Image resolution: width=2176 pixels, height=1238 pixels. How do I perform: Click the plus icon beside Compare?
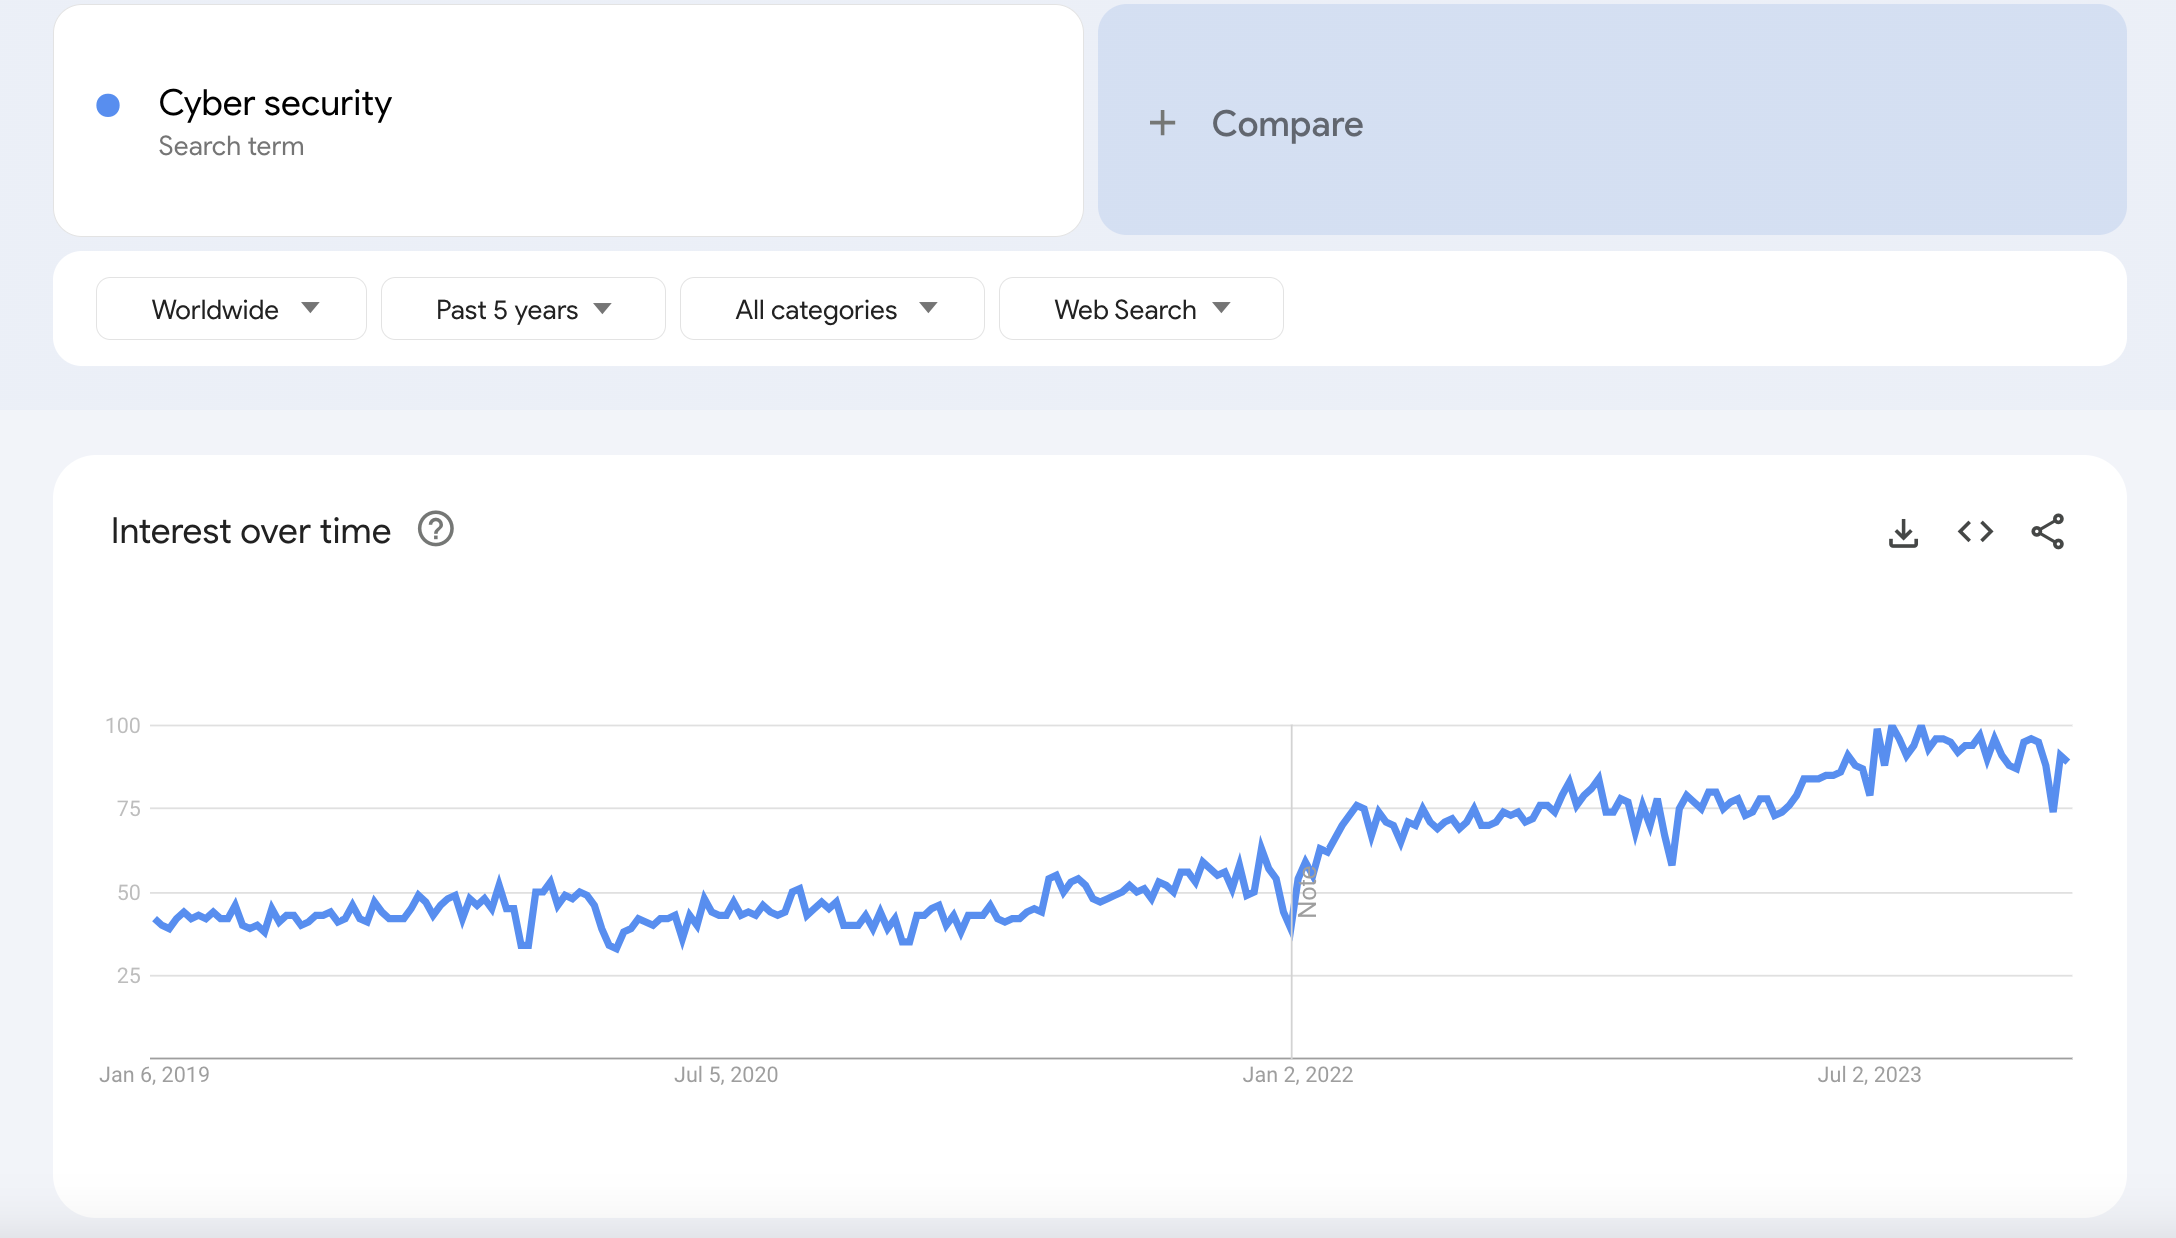coord(1162,123)
